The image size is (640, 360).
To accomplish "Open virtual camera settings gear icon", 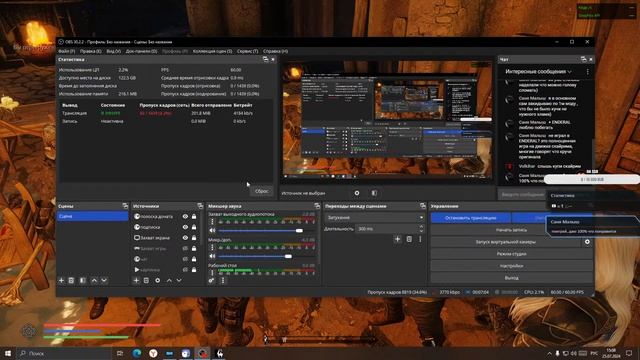I will [587, 242].
